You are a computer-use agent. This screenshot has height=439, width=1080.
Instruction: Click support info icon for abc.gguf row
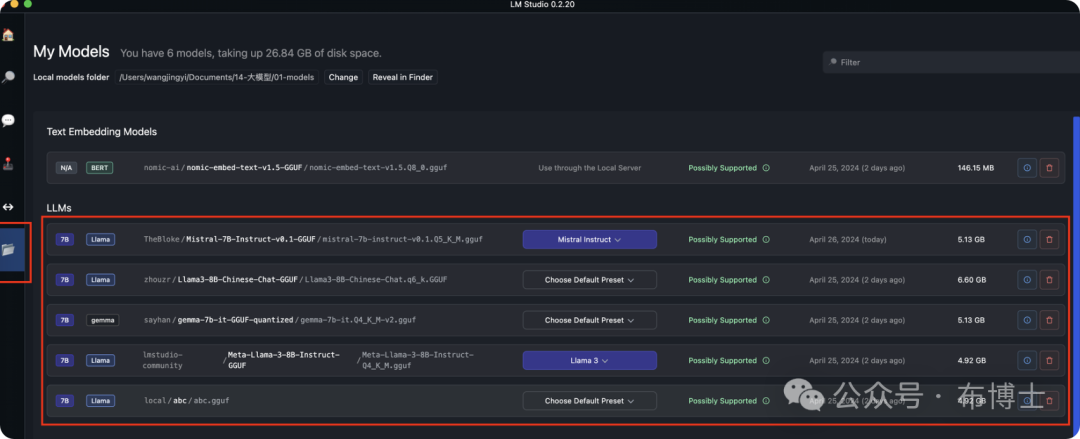766,401
